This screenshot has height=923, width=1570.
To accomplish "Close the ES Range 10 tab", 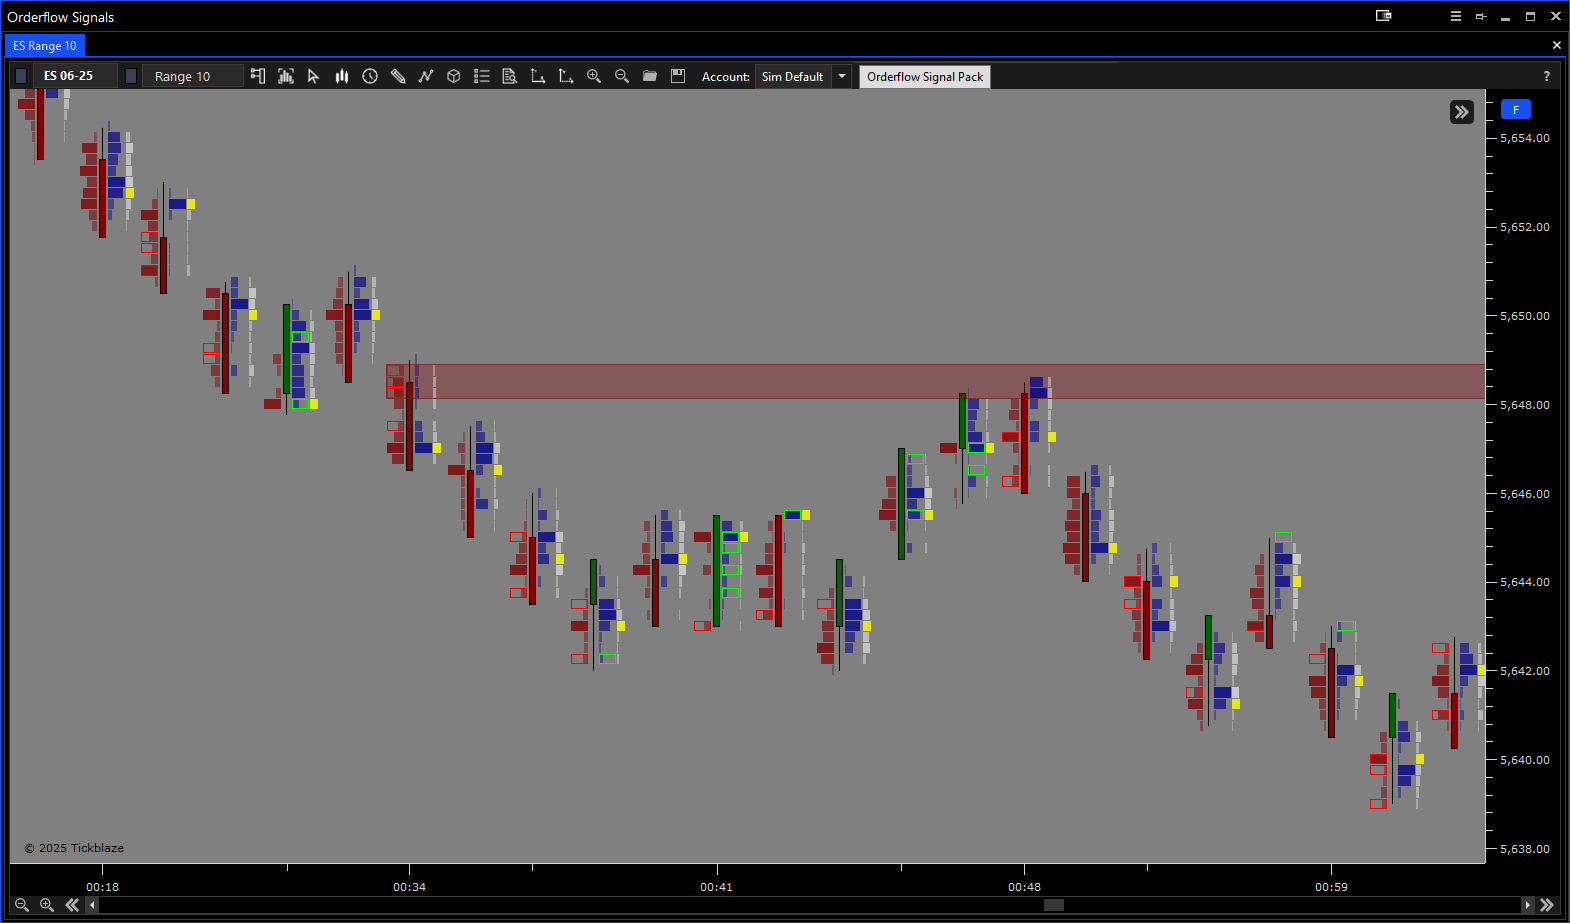I will 1557,45.
